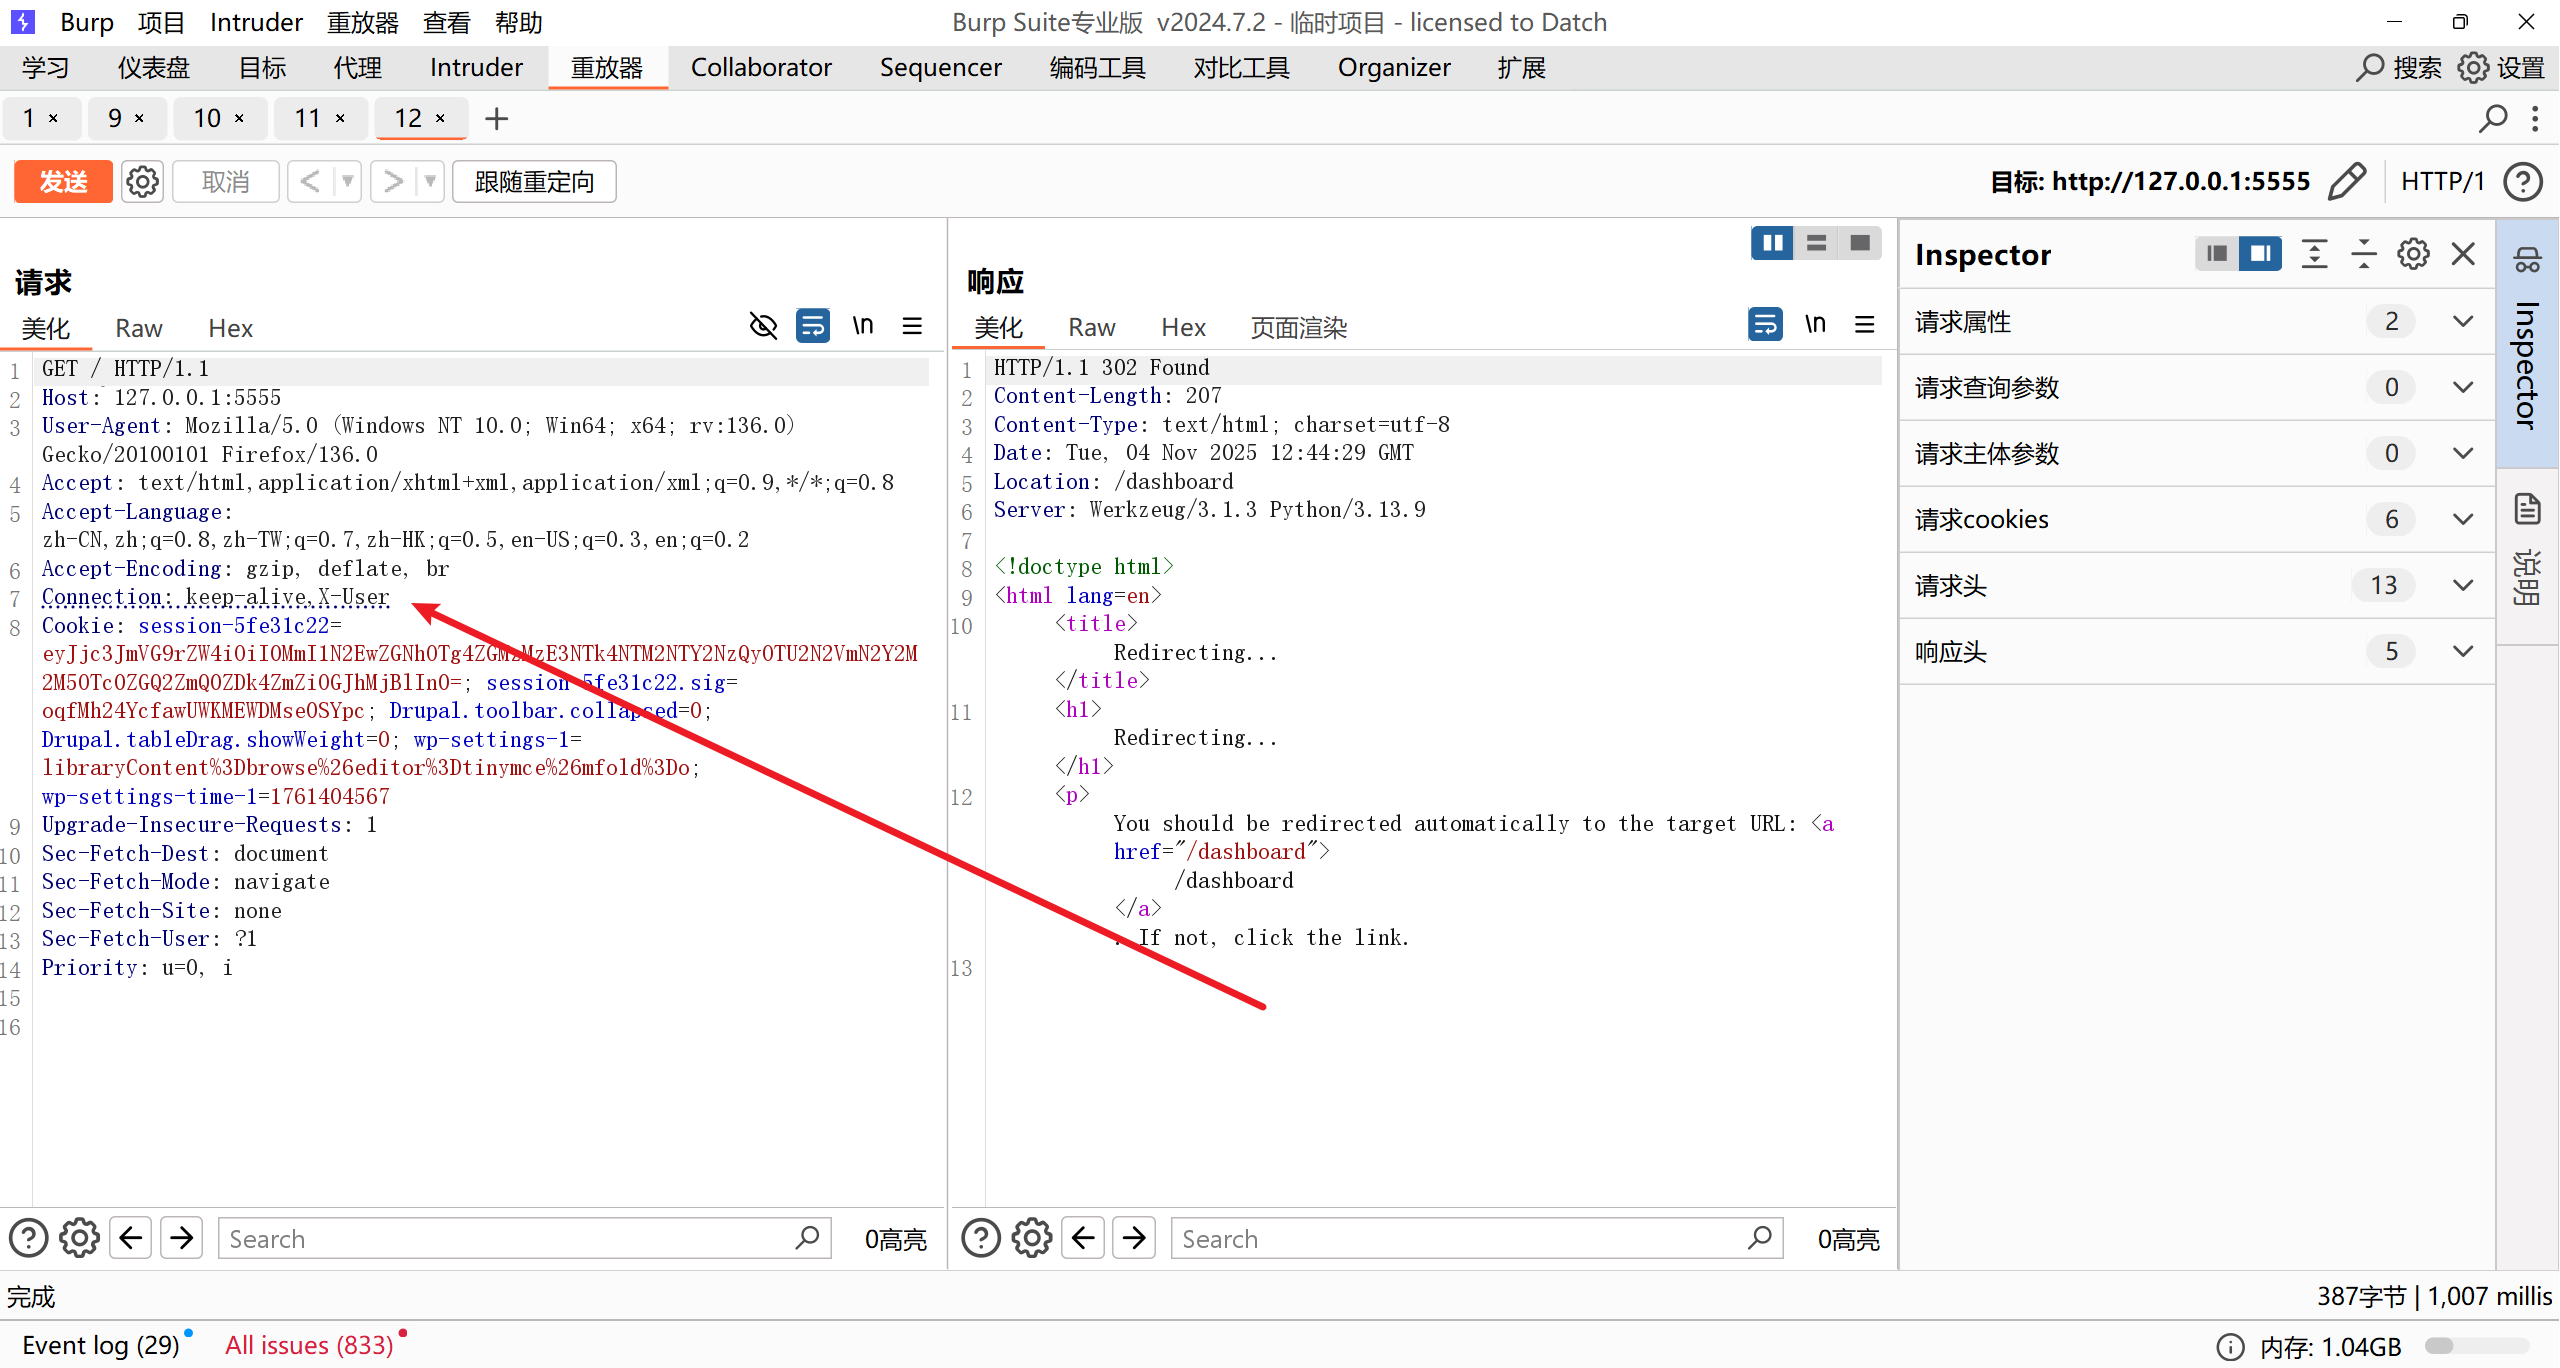Click the add new Repeater tab plus icon
This screenshot has width=2560, height=1368.
coord(496,119)
